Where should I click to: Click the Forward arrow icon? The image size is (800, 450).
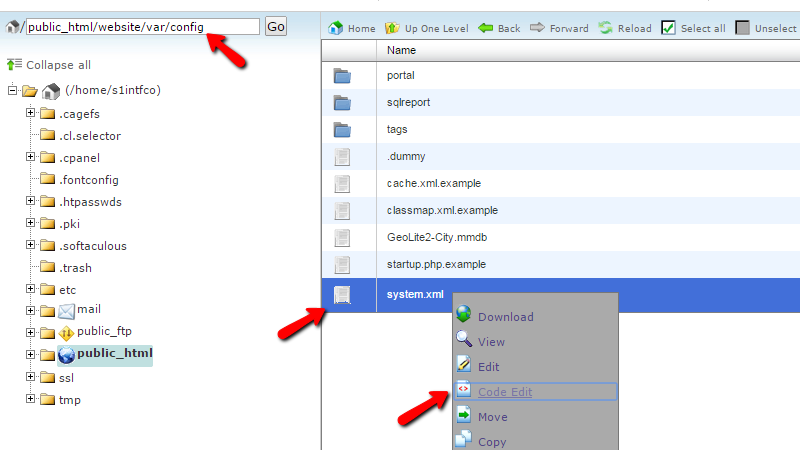(537, 27)
